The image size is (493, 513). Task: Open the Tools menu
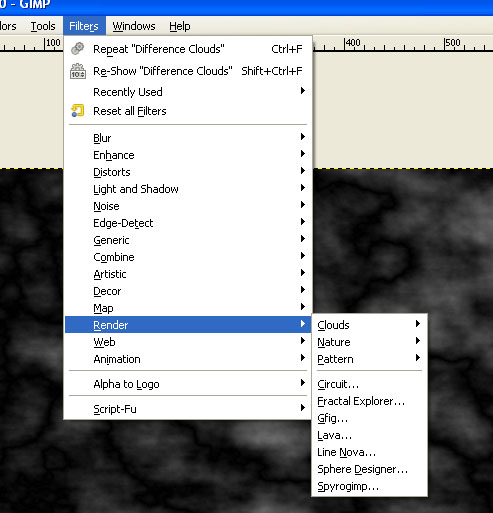pos(43,26)
